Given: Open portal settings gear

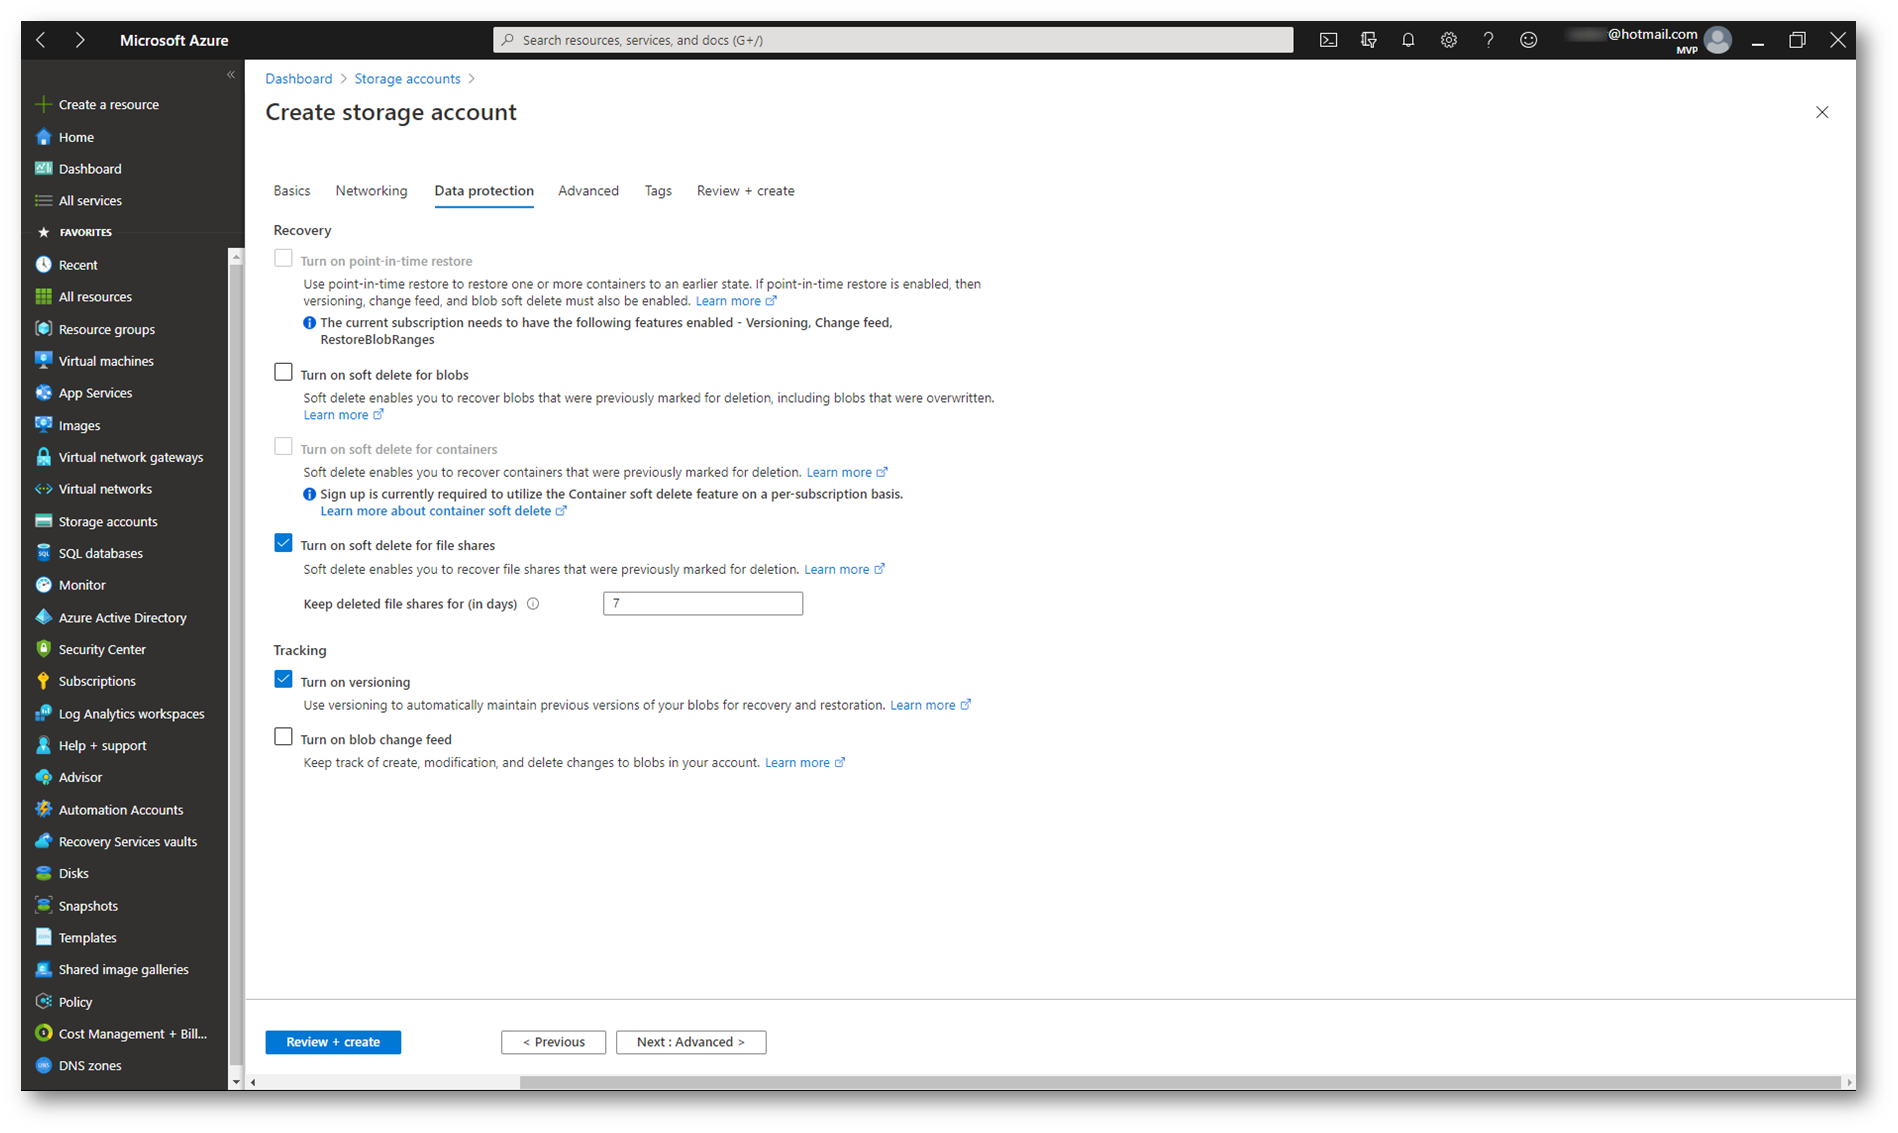Looking at the screenshot, I should tap(1448, 40).
